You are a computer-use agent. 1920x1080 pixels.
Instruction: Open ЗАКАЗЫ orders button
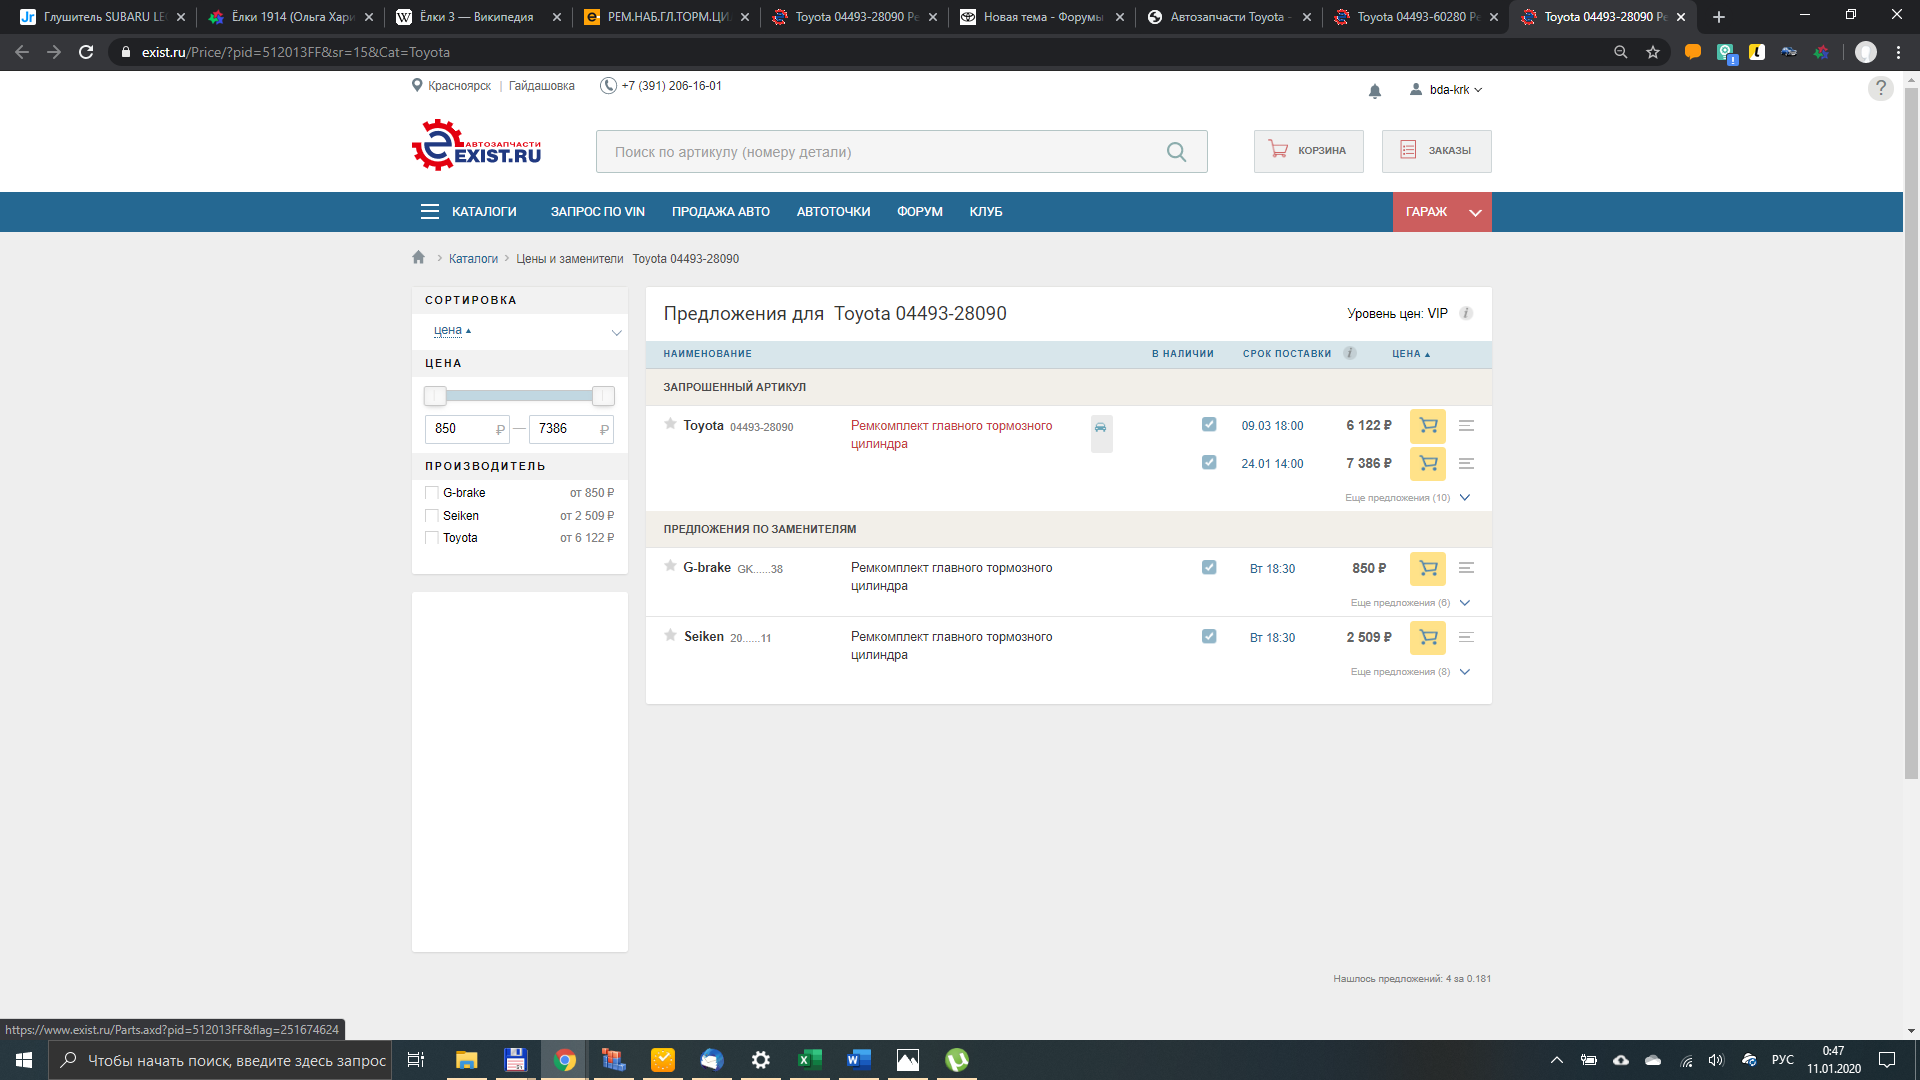[1436, 151]
